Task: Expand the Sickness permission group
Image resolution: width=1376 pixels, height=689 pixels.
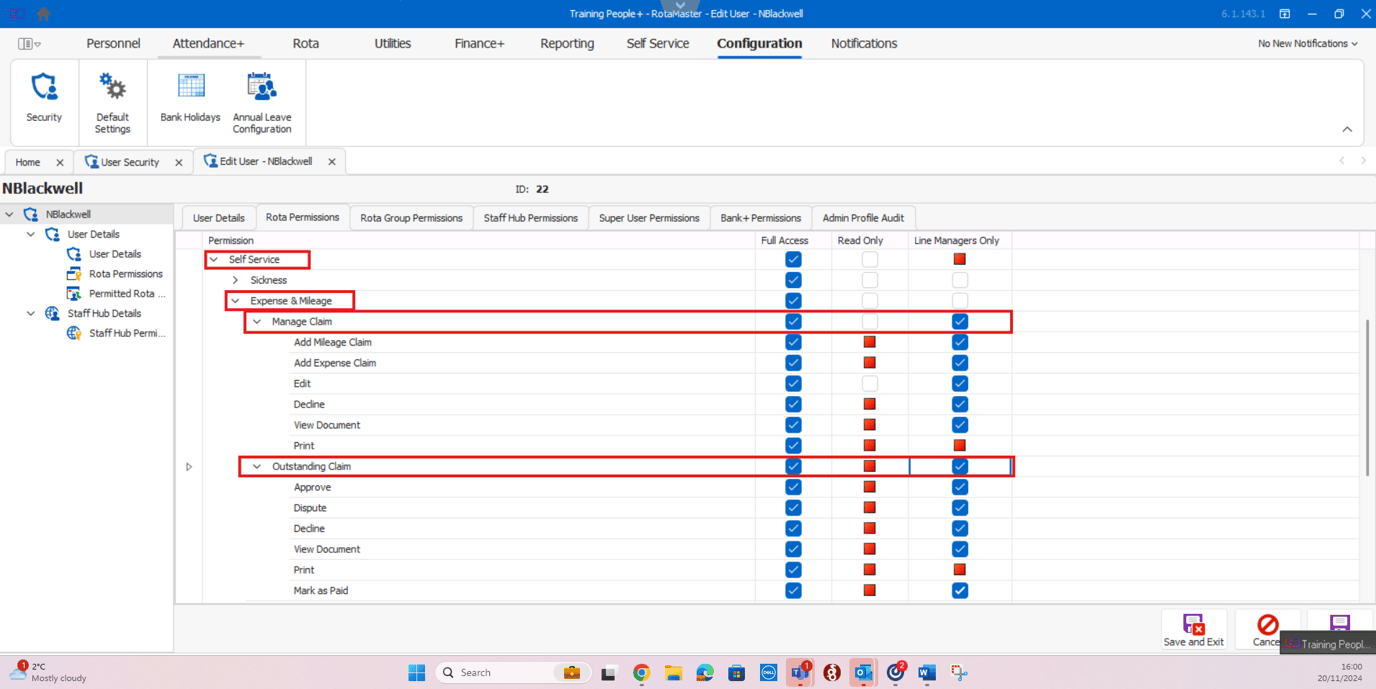Action: pyautogui.click(x=236, y=280)
